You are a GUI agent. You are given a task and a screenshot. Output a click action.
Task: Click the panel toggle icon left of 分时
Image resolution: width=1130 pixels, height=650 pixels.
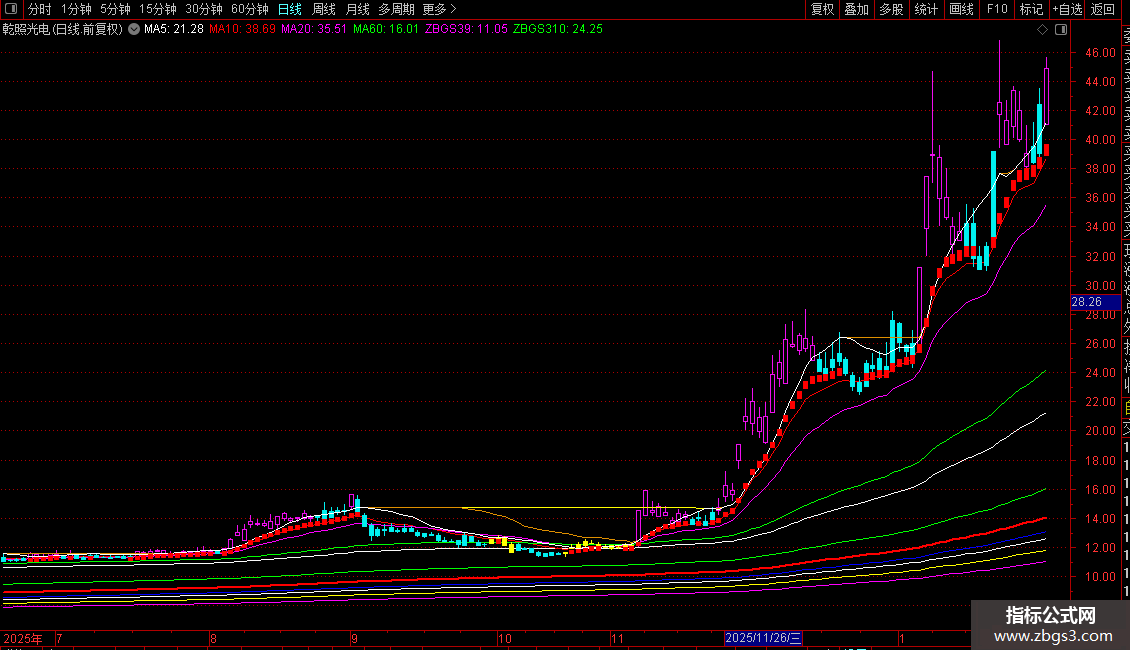click(11, 9)
